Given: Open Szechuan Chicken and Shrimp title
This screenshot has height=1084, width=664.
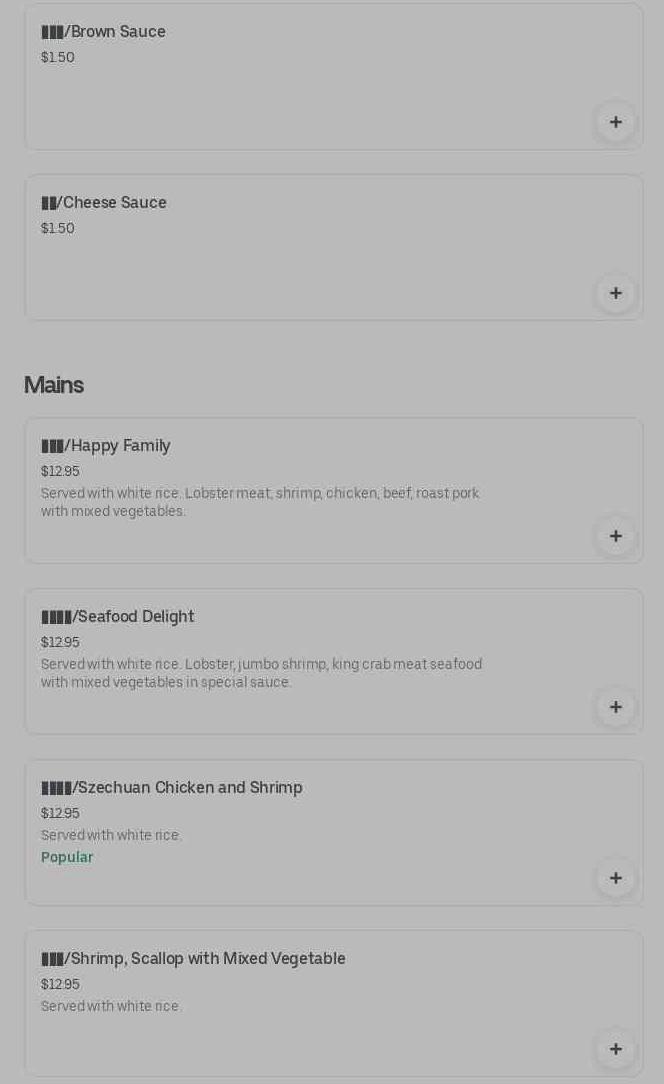Looking at the screenshot, I should click(172, 788).
